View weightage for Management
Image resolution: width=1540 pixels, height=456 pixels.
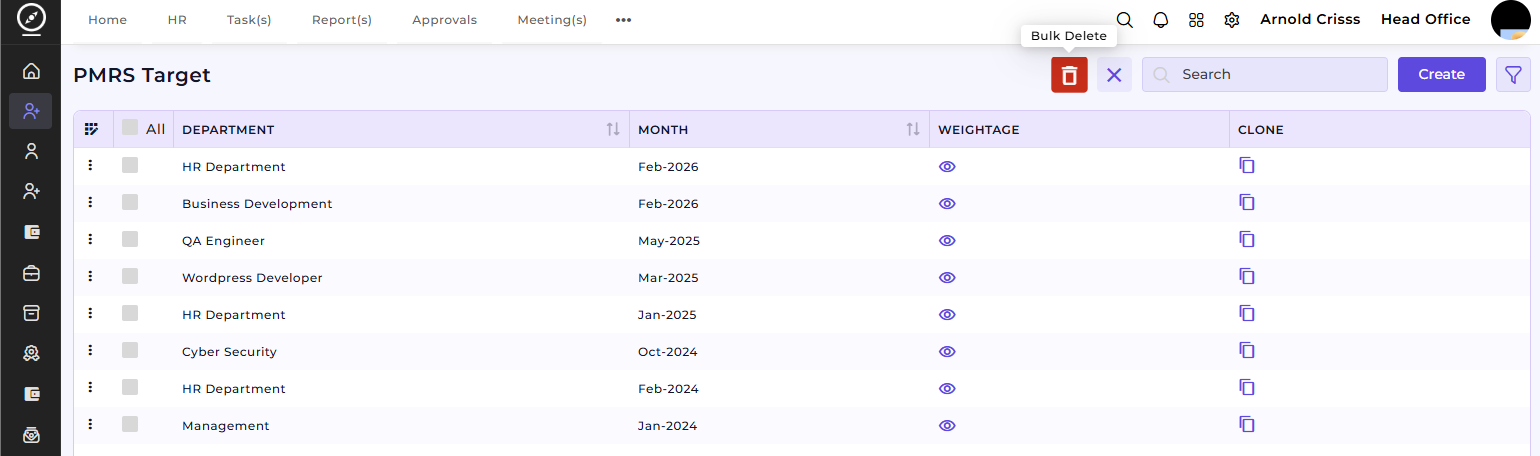(x=947, y=426)
